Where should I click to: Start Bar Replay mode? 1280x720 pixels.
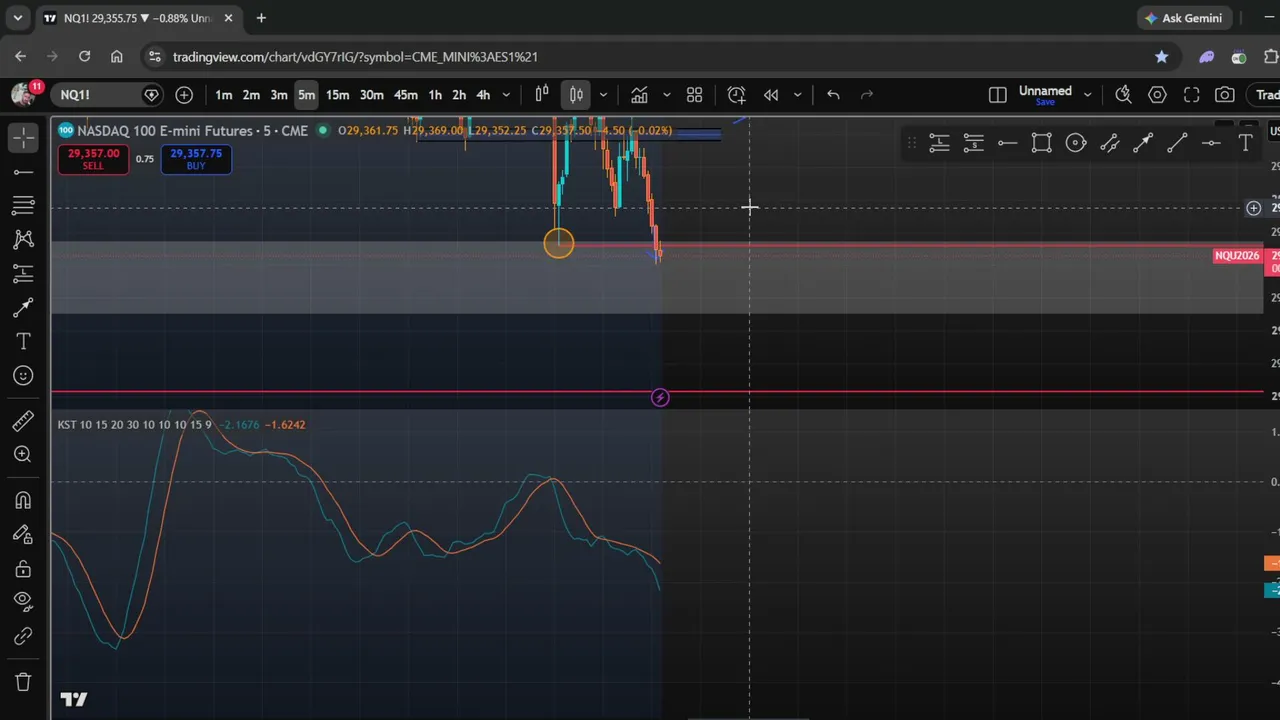tap(771, 95)
